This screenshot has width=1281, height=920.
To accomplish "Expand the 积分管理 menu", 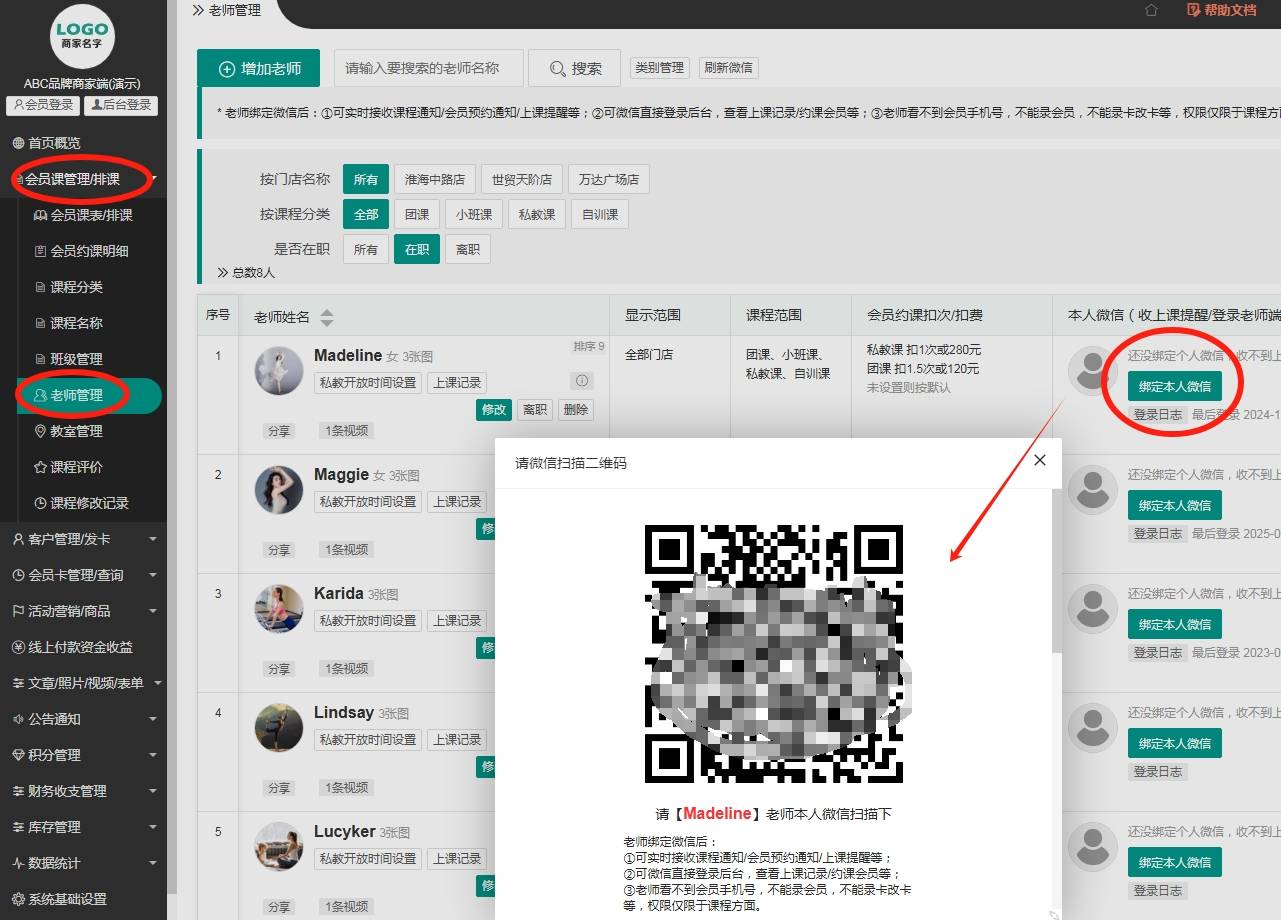I will (83, 755).
